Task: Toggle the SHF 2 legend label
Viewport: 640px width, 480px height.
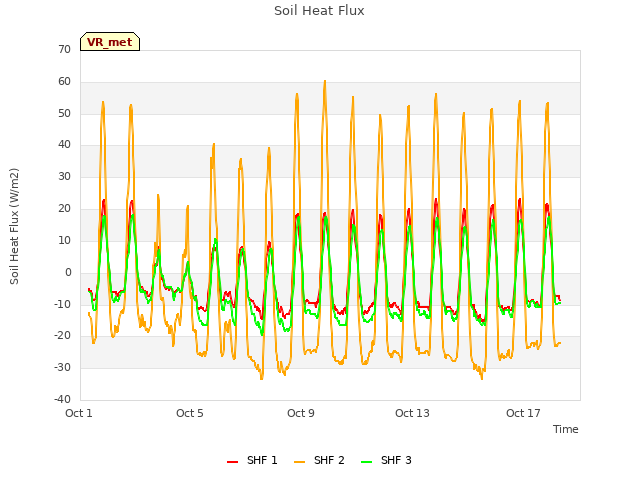Action: point(329,460)
